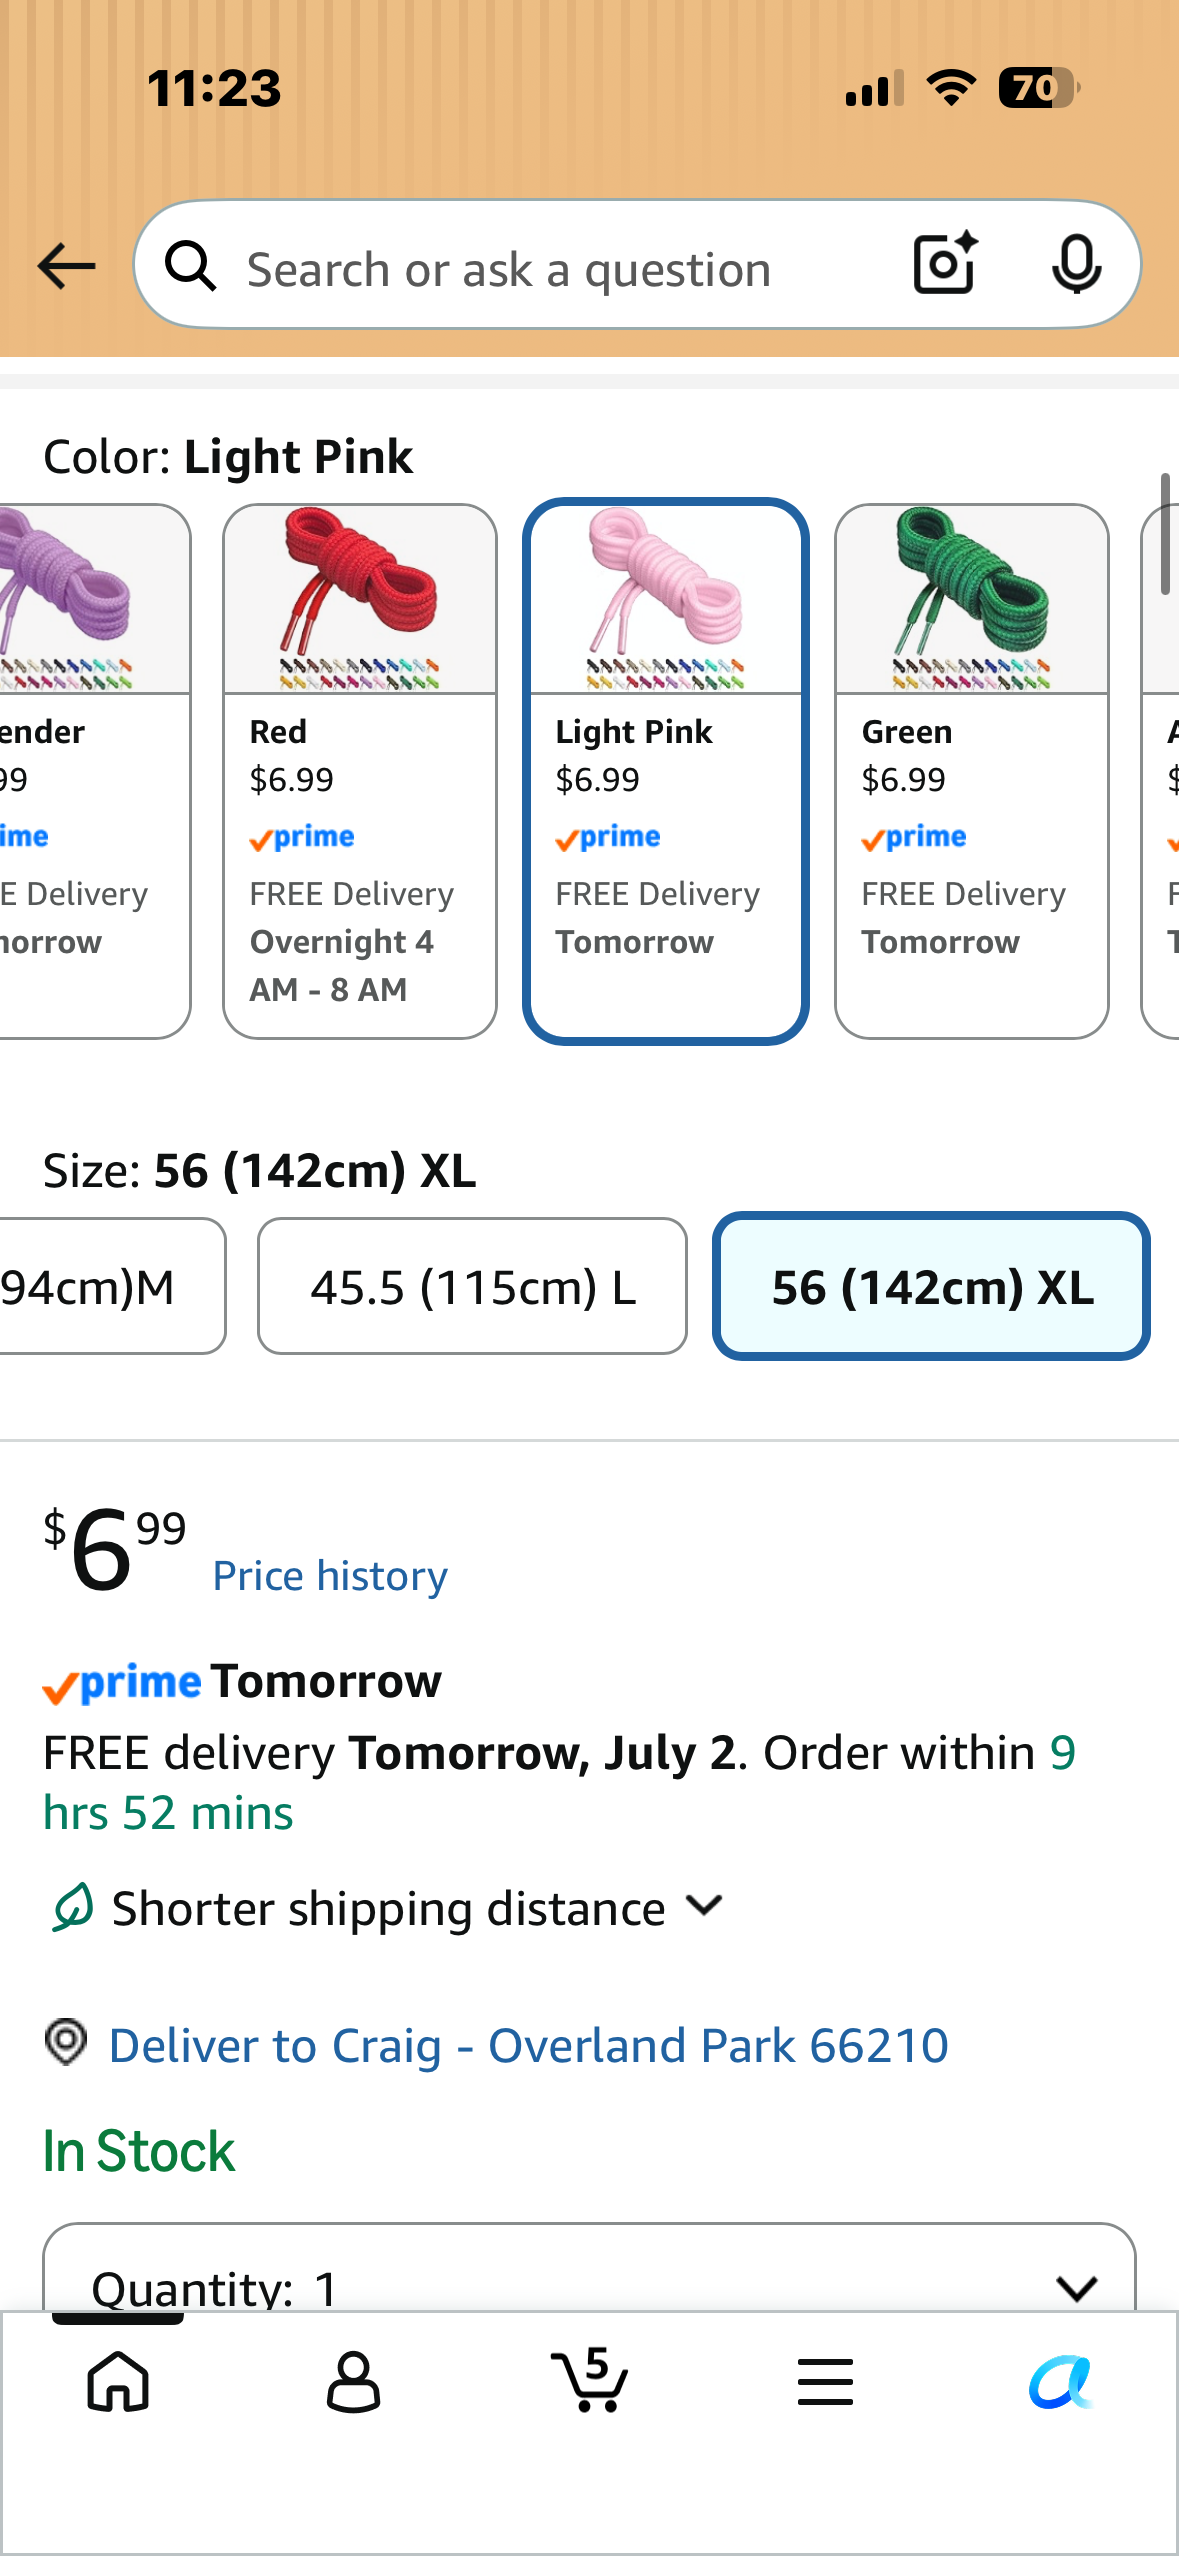Go to Home tab icon

[118, 2381]
